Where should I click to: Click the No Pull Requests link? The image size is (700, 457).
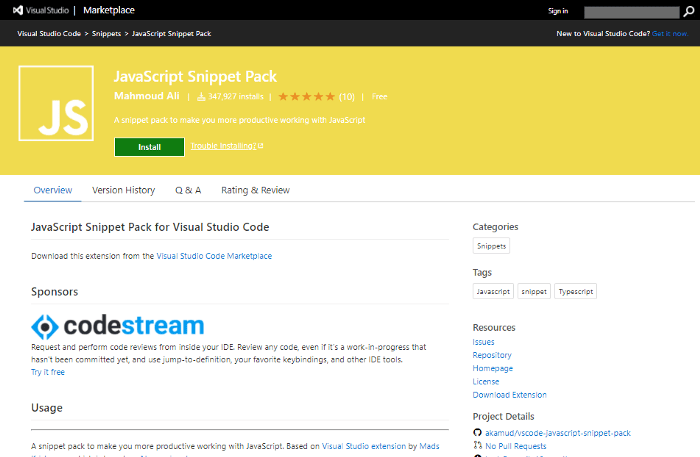(x=516, y=446)
